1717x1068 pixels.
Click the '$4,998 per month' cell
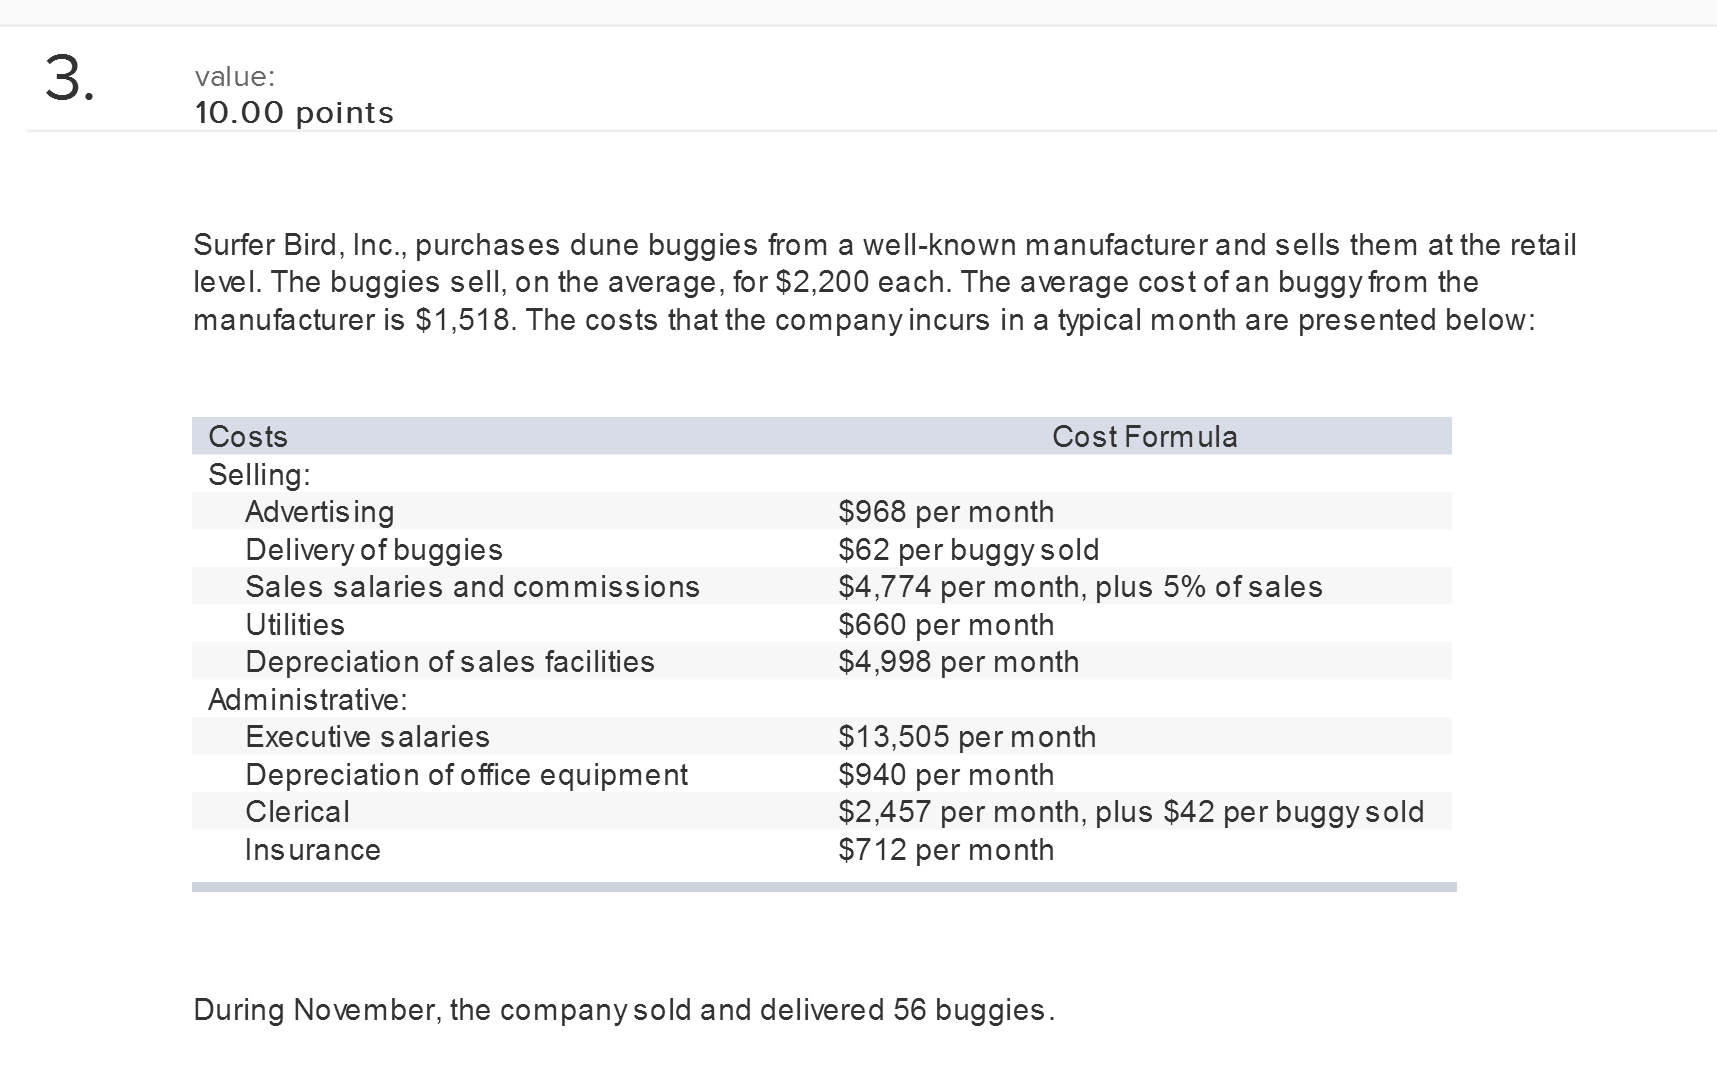958,661
